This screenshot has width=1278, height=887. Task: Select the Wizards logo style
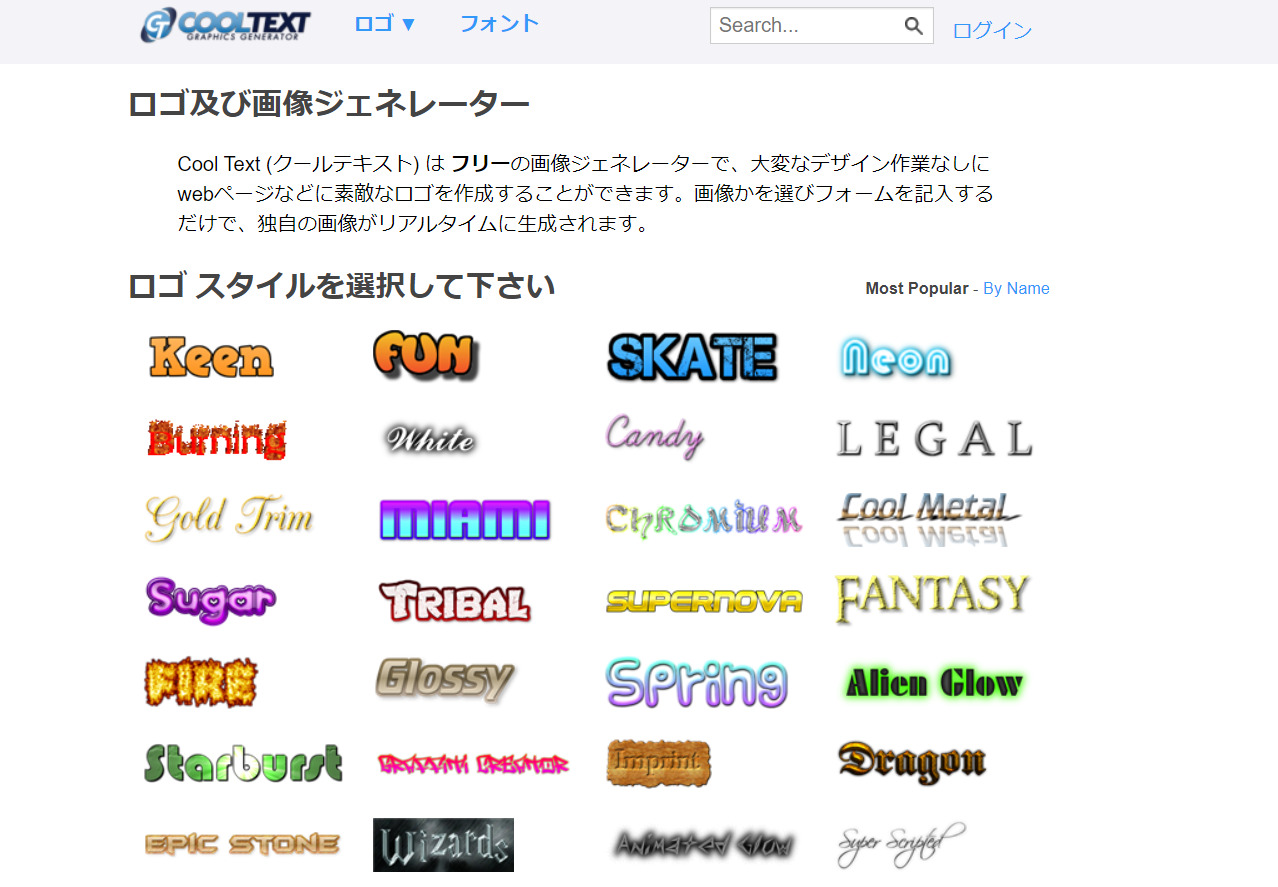pyautogui.click(x=443, y=845)
